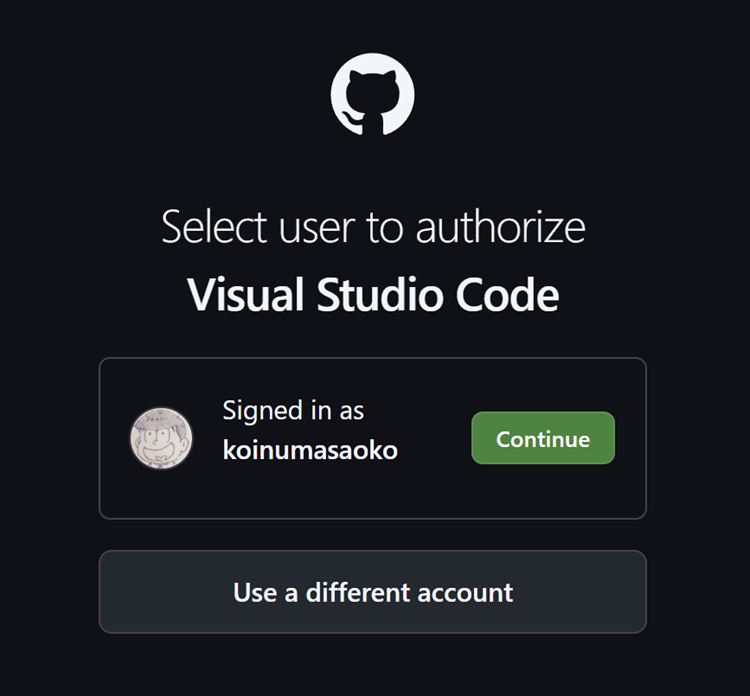This screenshot has height=696, width=750.
Task: Switch accounts using the gray bottom button
Action: [373, 592]
